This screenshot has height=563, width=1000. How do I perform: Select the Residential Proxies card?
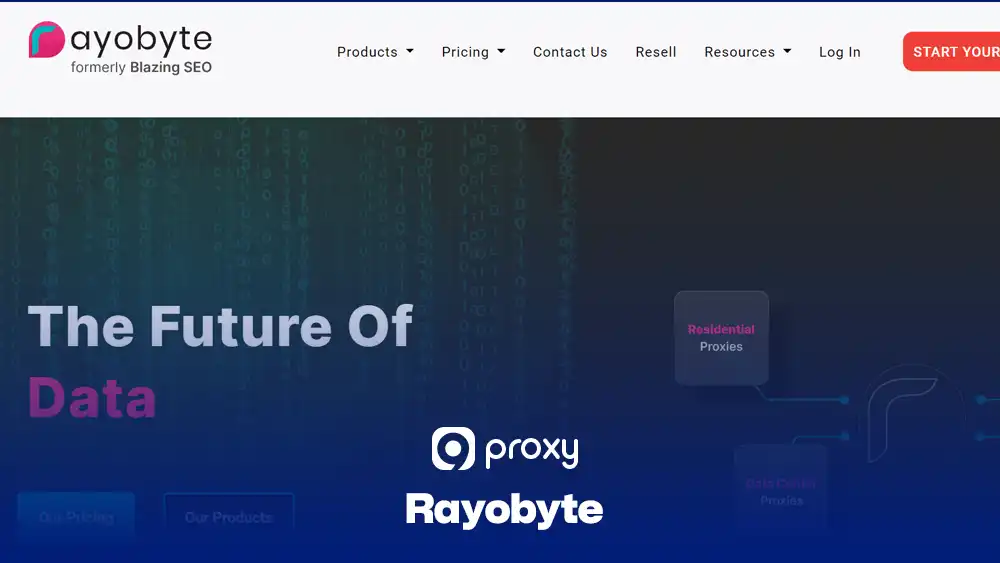click(721, 338)
